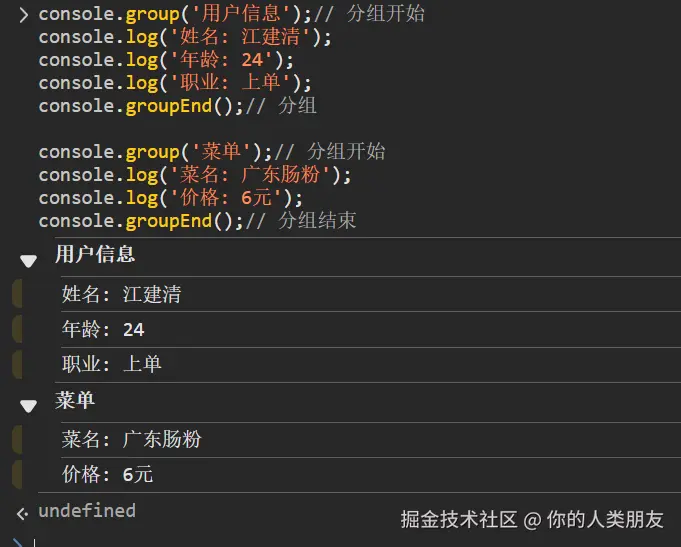The width and height of the screenshot is (681, 547).
Task: Click the left marker beside 菜名 row
Action: (17, 439)
